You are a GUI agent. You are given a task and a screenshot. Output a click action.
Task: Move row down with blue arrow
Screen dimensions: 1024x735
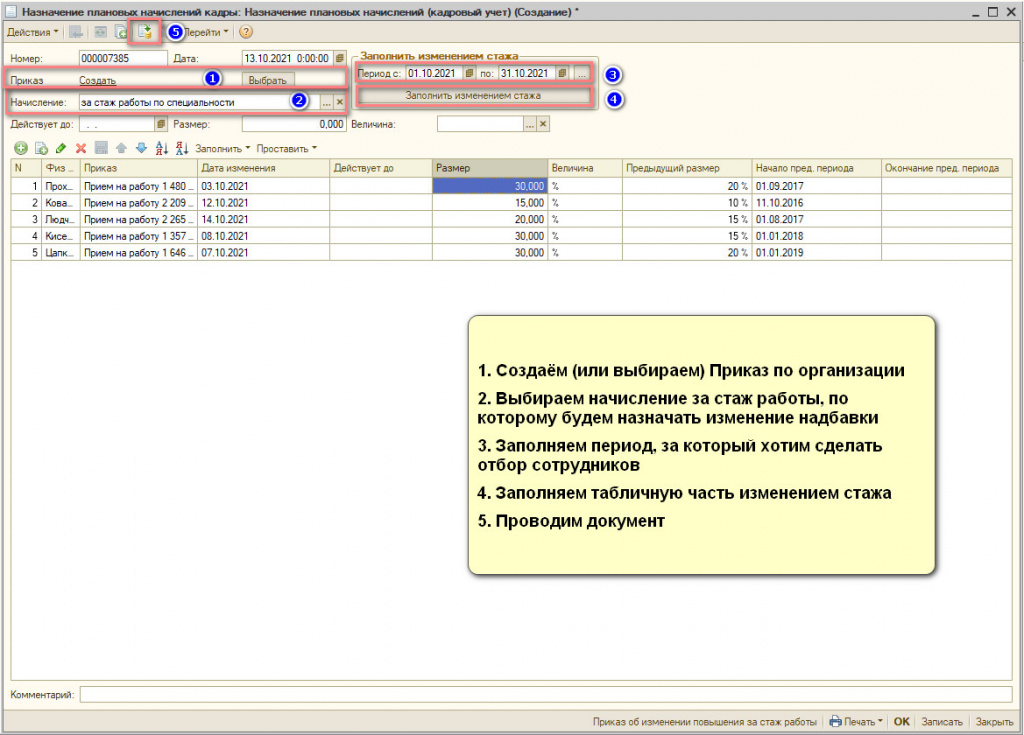(x=141, y=148)
